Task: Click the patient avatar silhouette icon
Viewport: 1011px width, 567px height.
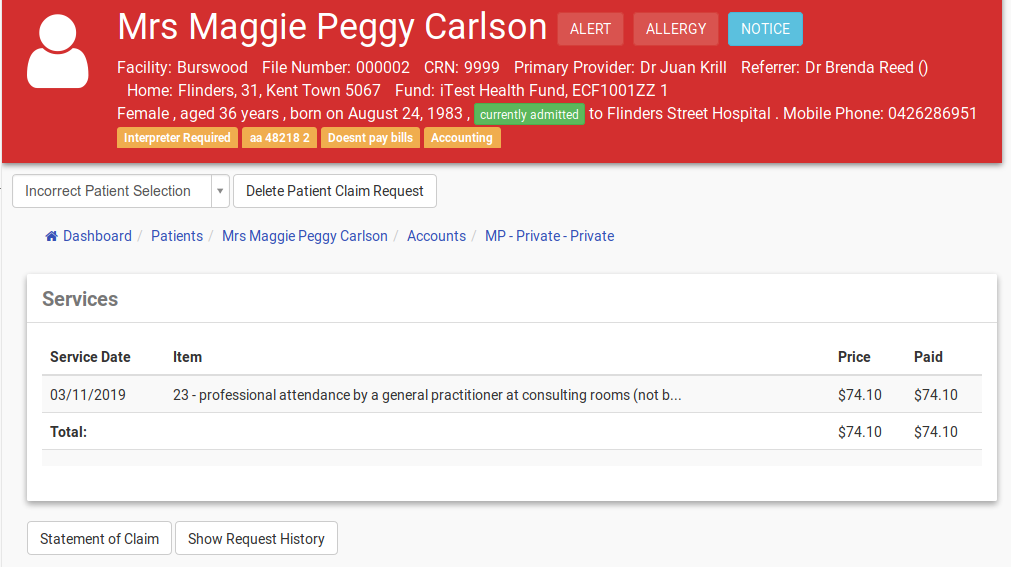Action: [x=57, y=51]
